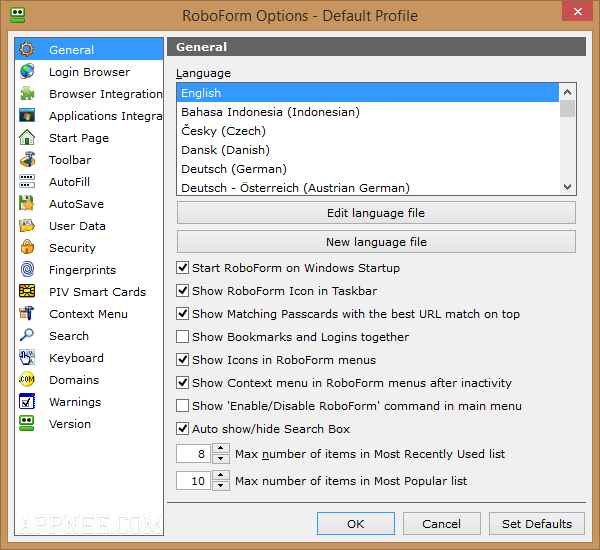This screenshot has width=600, height=550.
Task: Select Dansk (Danish) language
Action: (368, 150)
